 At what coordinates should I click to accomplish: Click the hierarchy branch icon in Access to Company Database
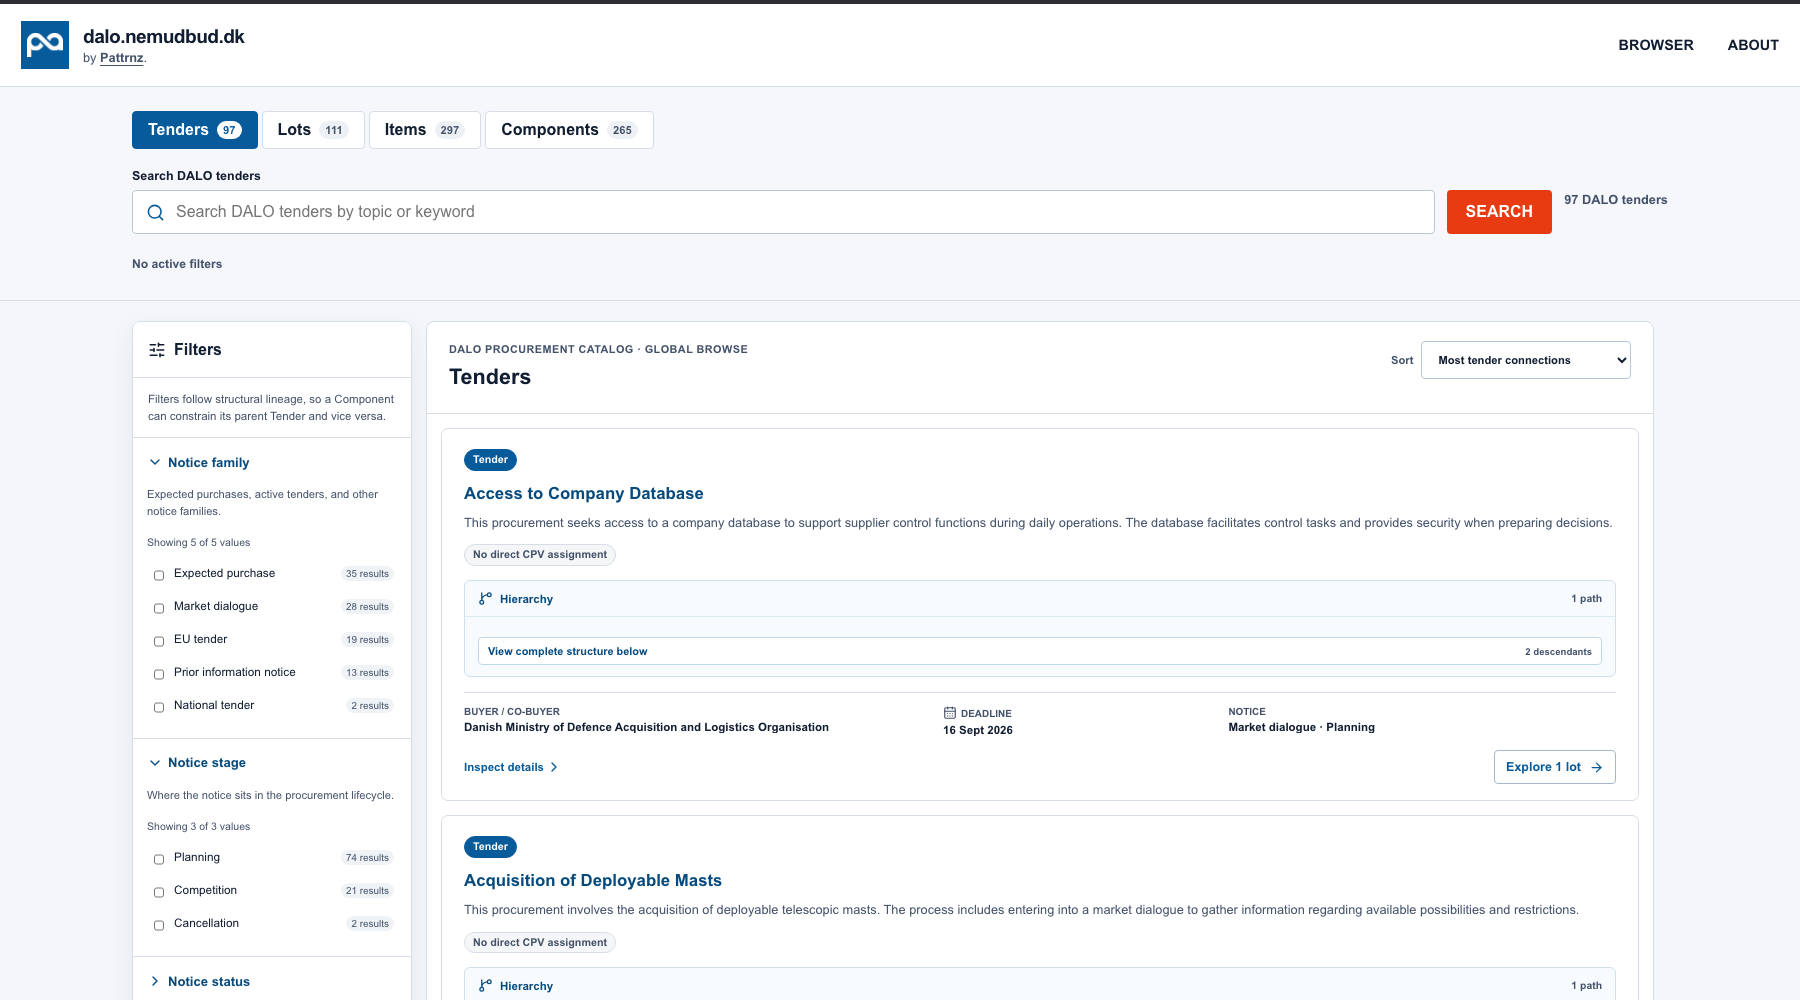click(485, 599)
